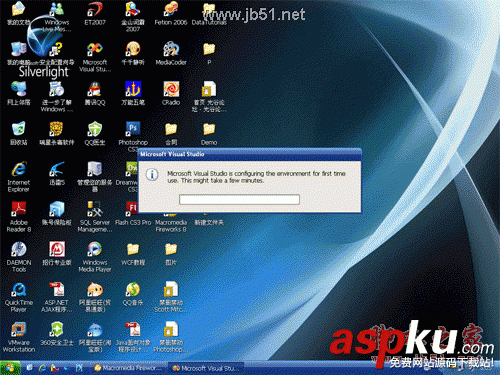Launch the SQL Server Management Studio shortcut
The height and width of the screenshot is (375, 500).
click(x=95, y=209)
